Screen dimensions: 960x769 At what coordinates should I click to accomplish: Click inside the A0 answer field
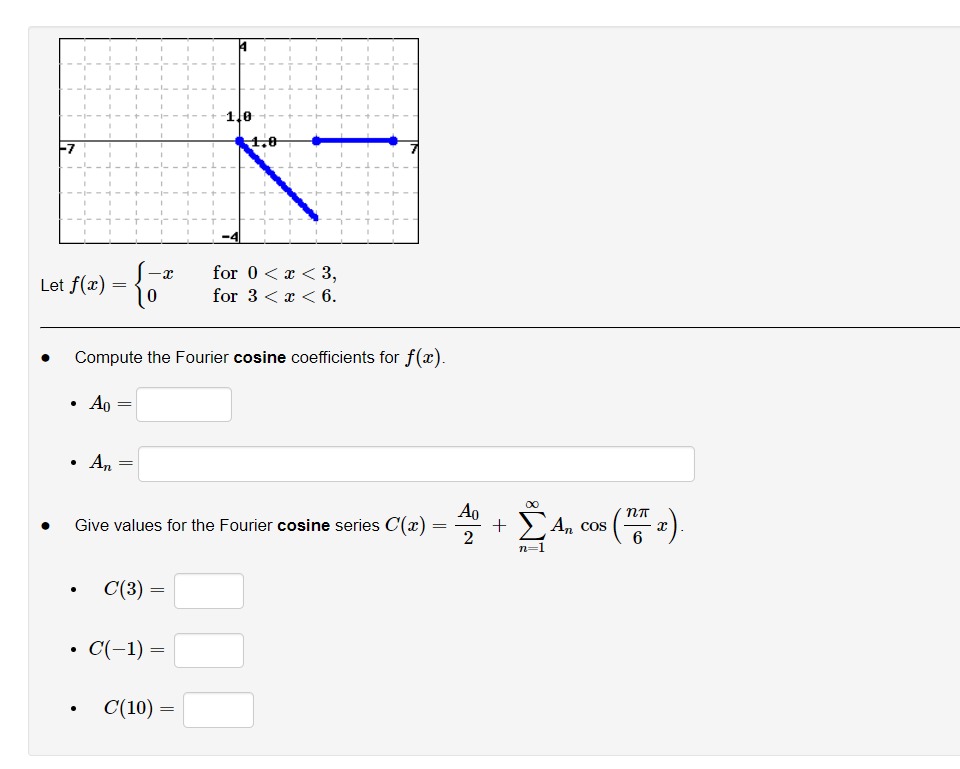click(x=183, y=404)
